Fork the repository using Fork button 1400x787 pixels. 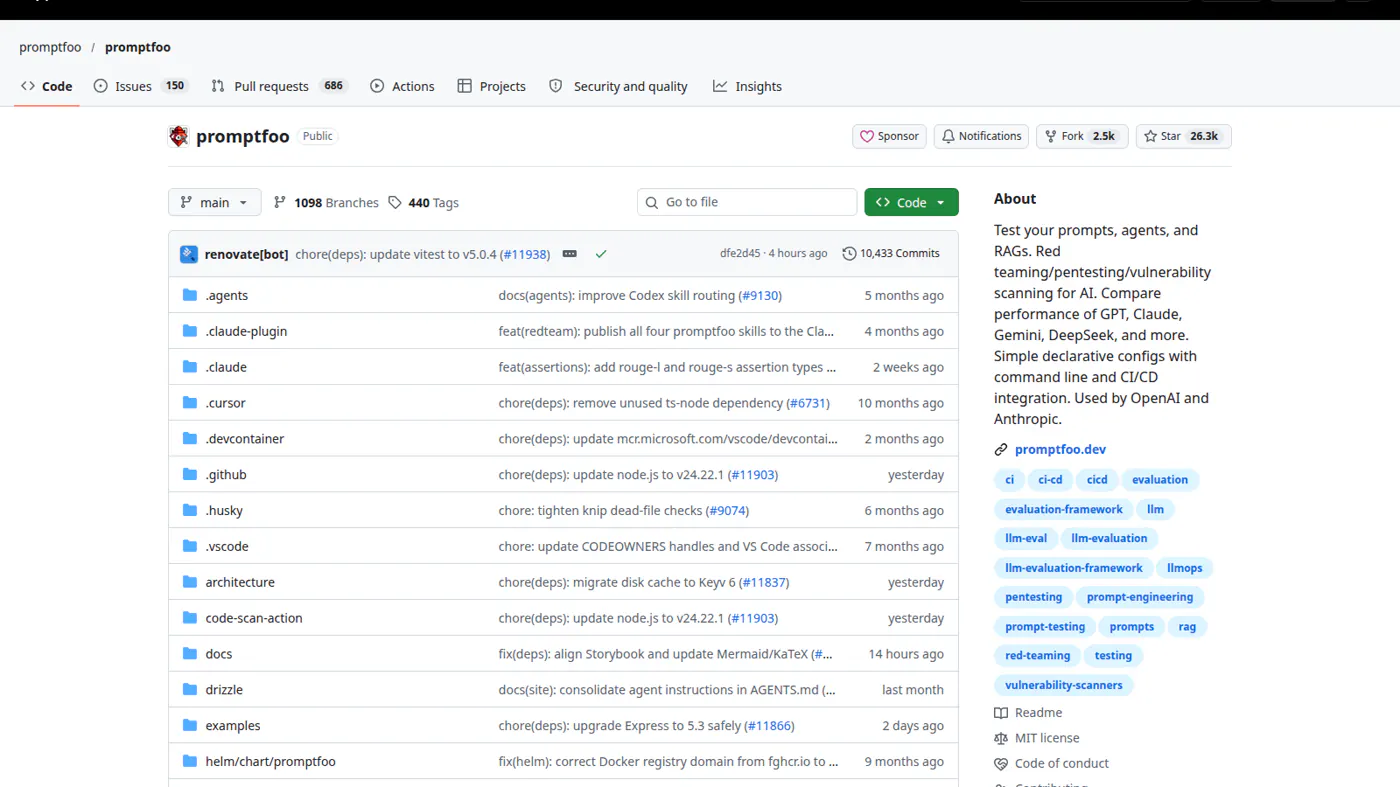click(x=1082, y=136)
